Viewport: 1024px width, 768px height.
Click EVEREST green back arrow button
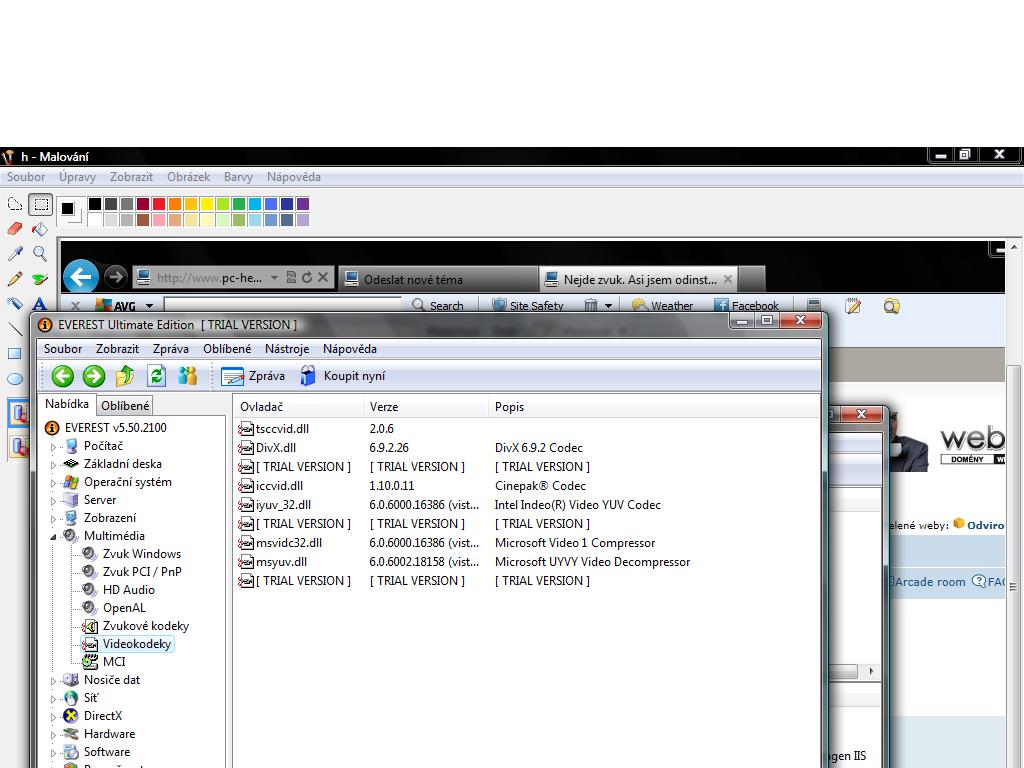(x=63, y=376)
